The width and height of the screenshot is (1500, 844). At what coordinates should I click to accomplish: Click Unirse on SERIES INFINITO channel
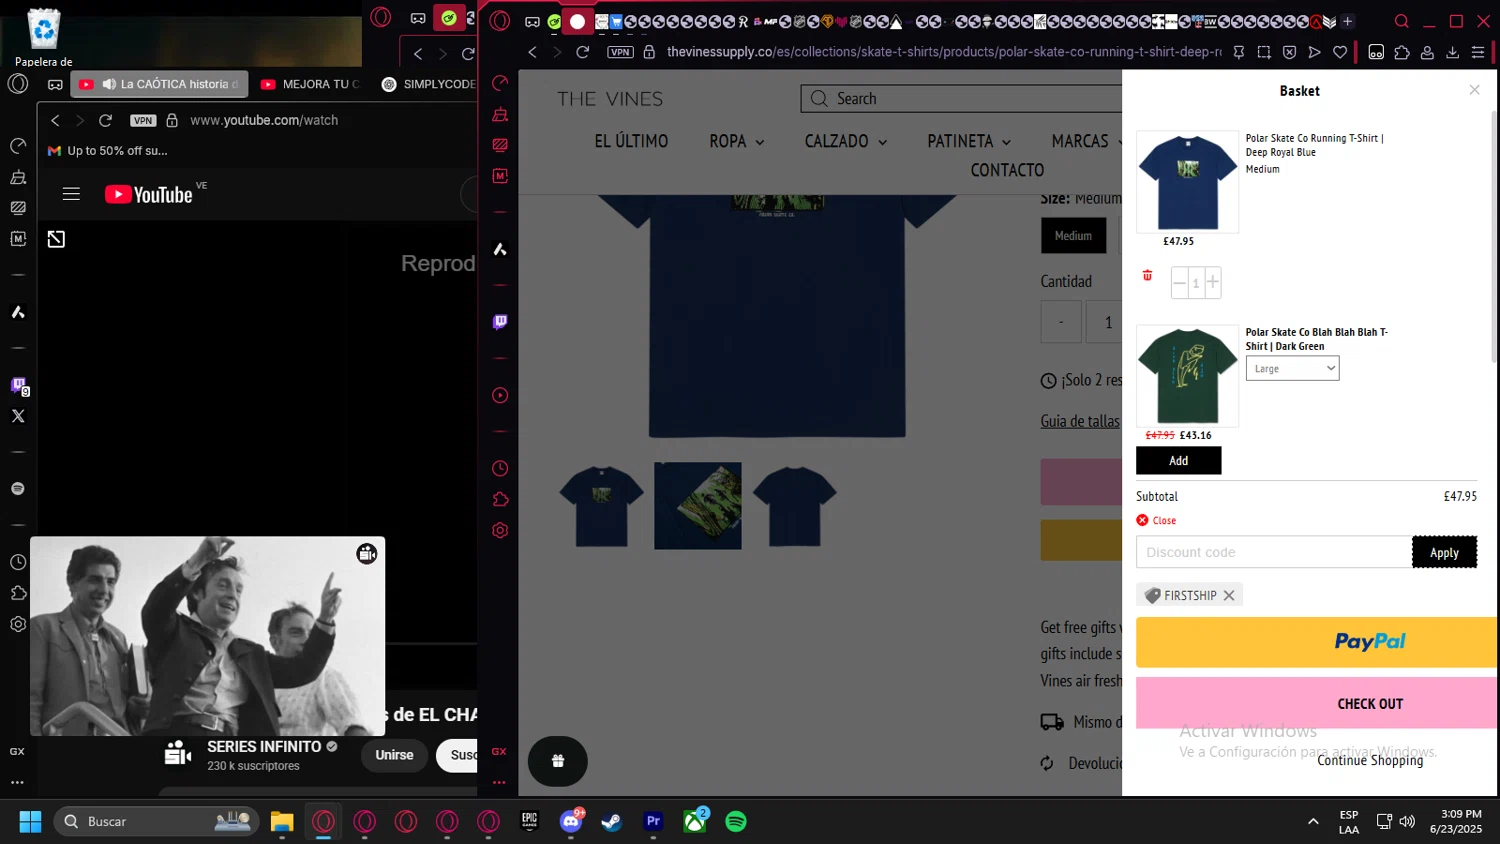pyautogui.click(x=394, y=755)
